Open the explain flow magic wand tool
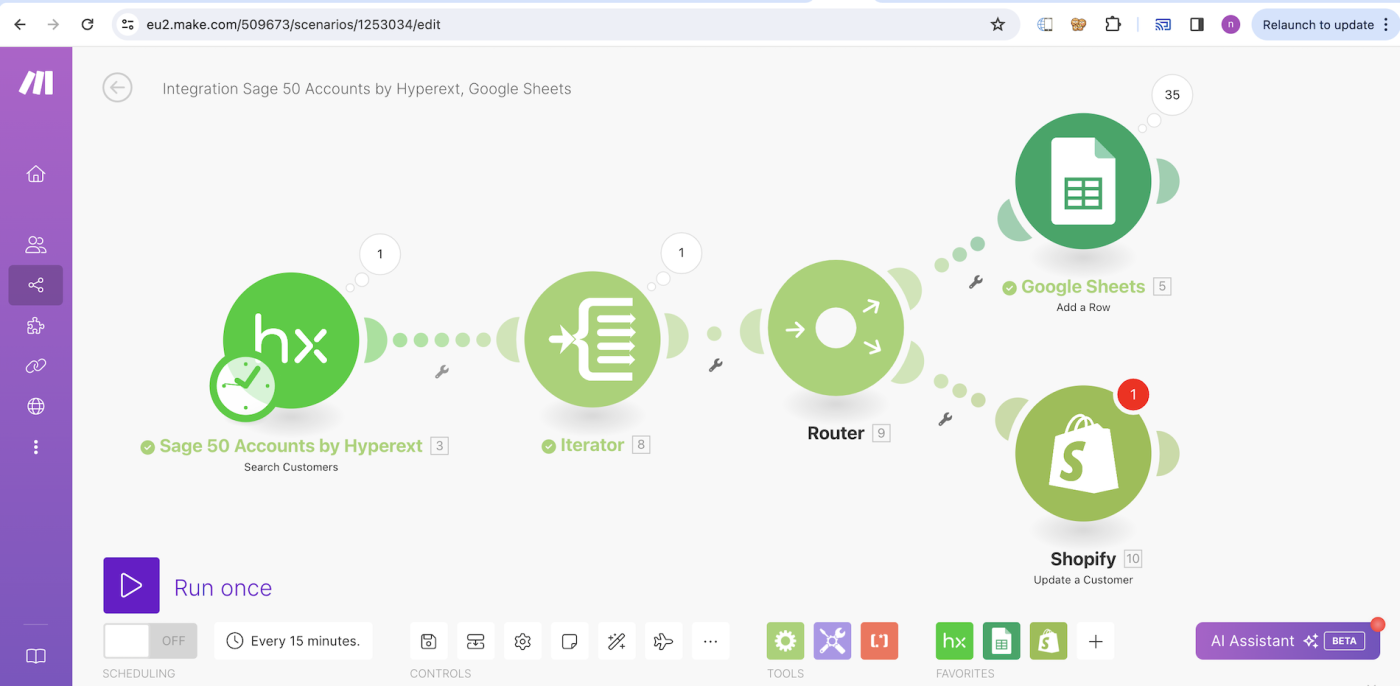The image size is (1400, 686). (616, 641)
